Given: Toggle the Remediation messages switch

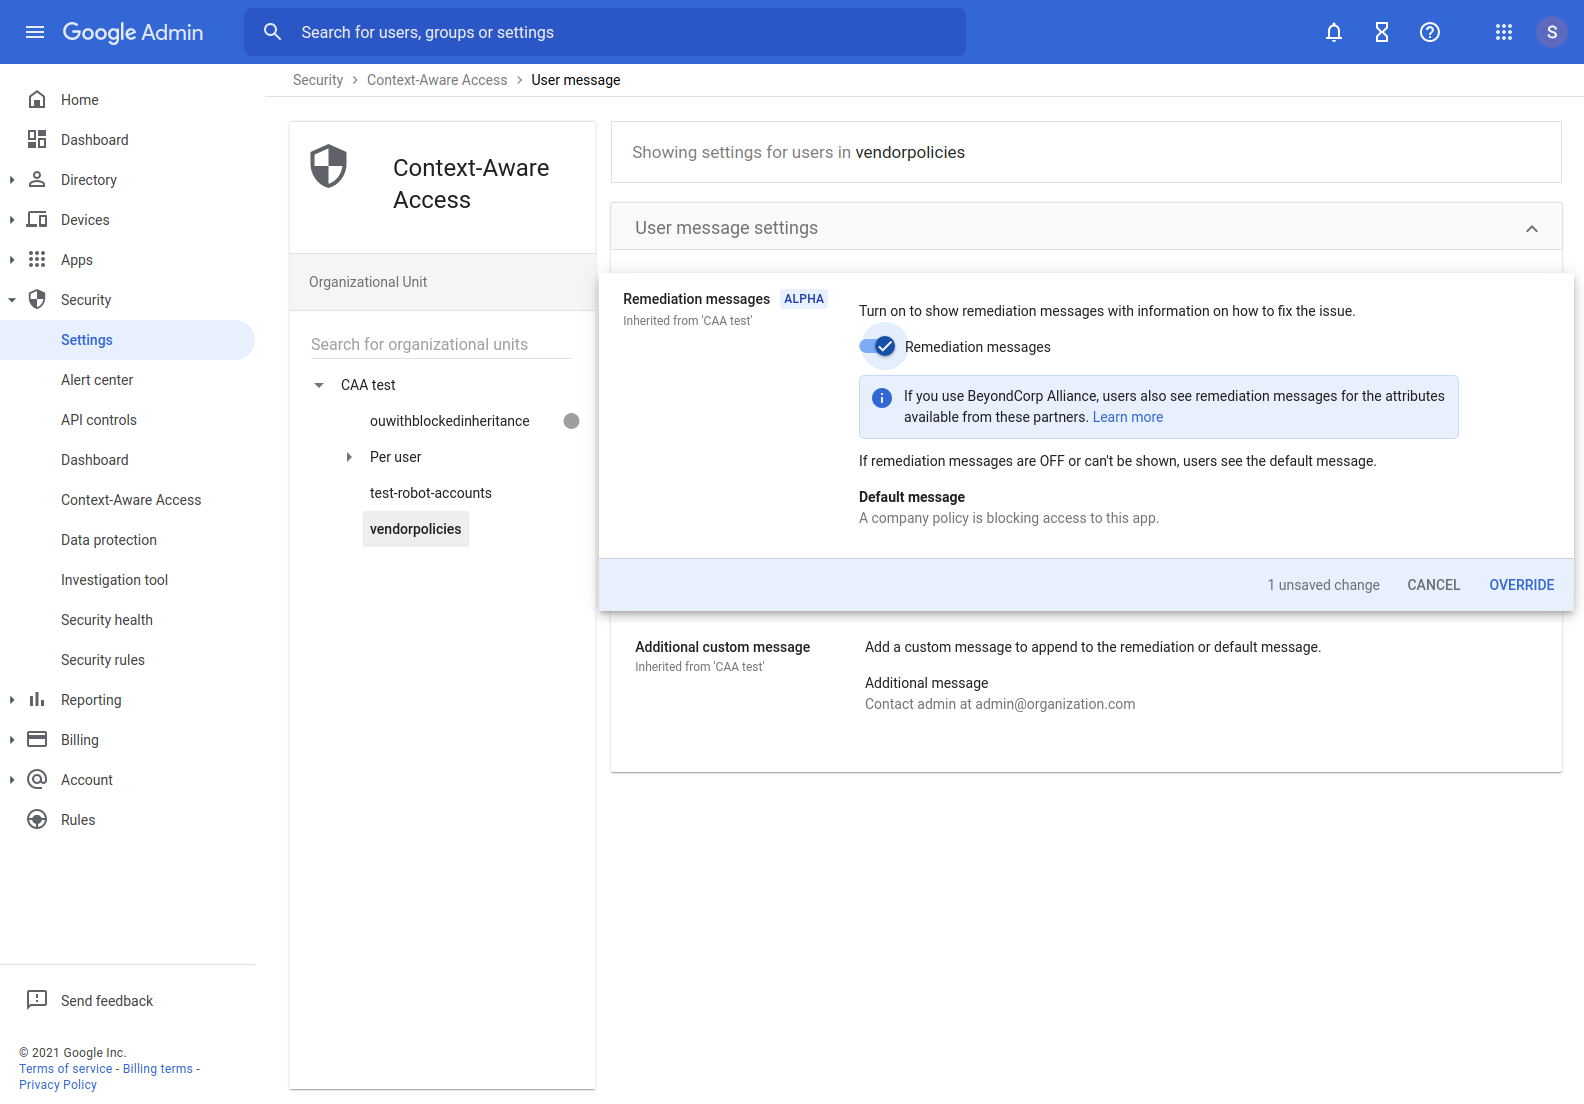Looking at the screenshot, I should pos(877,347).
